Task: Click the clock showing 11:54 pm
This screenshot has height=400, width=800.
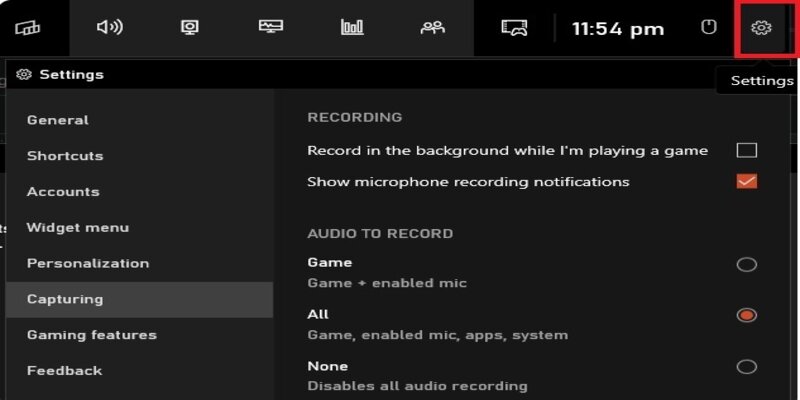Action: point(618,29)
